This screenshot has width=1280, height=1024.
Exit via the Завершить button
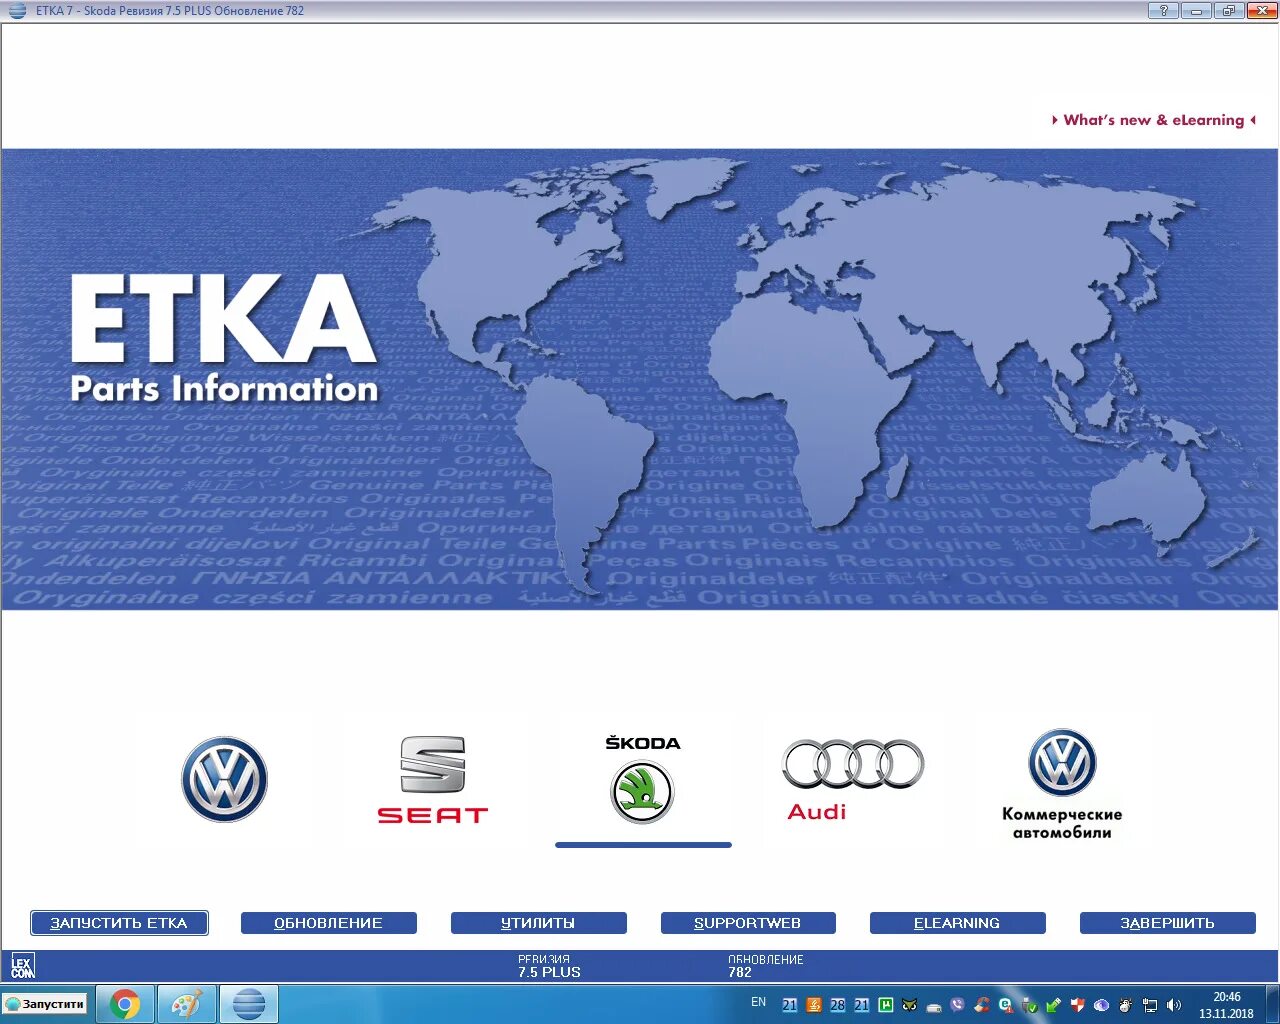[x=1167, y=923]
